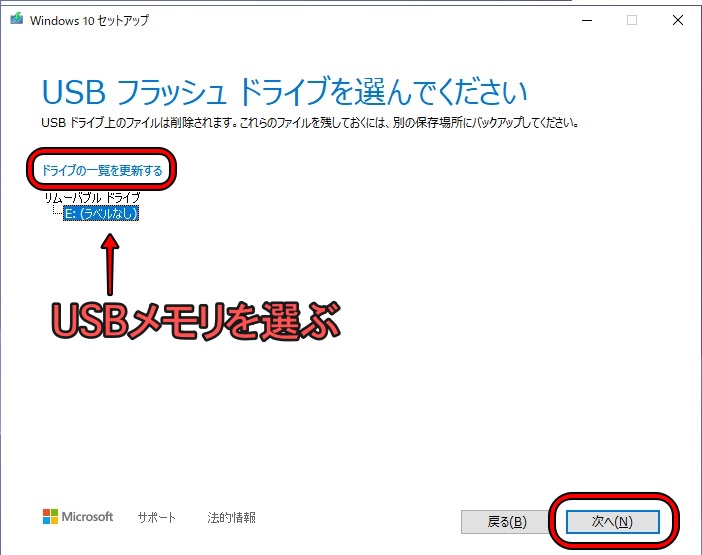Open the サポート link
The height and width of the screenshot is (555, 702).
(x=156, y=518)
